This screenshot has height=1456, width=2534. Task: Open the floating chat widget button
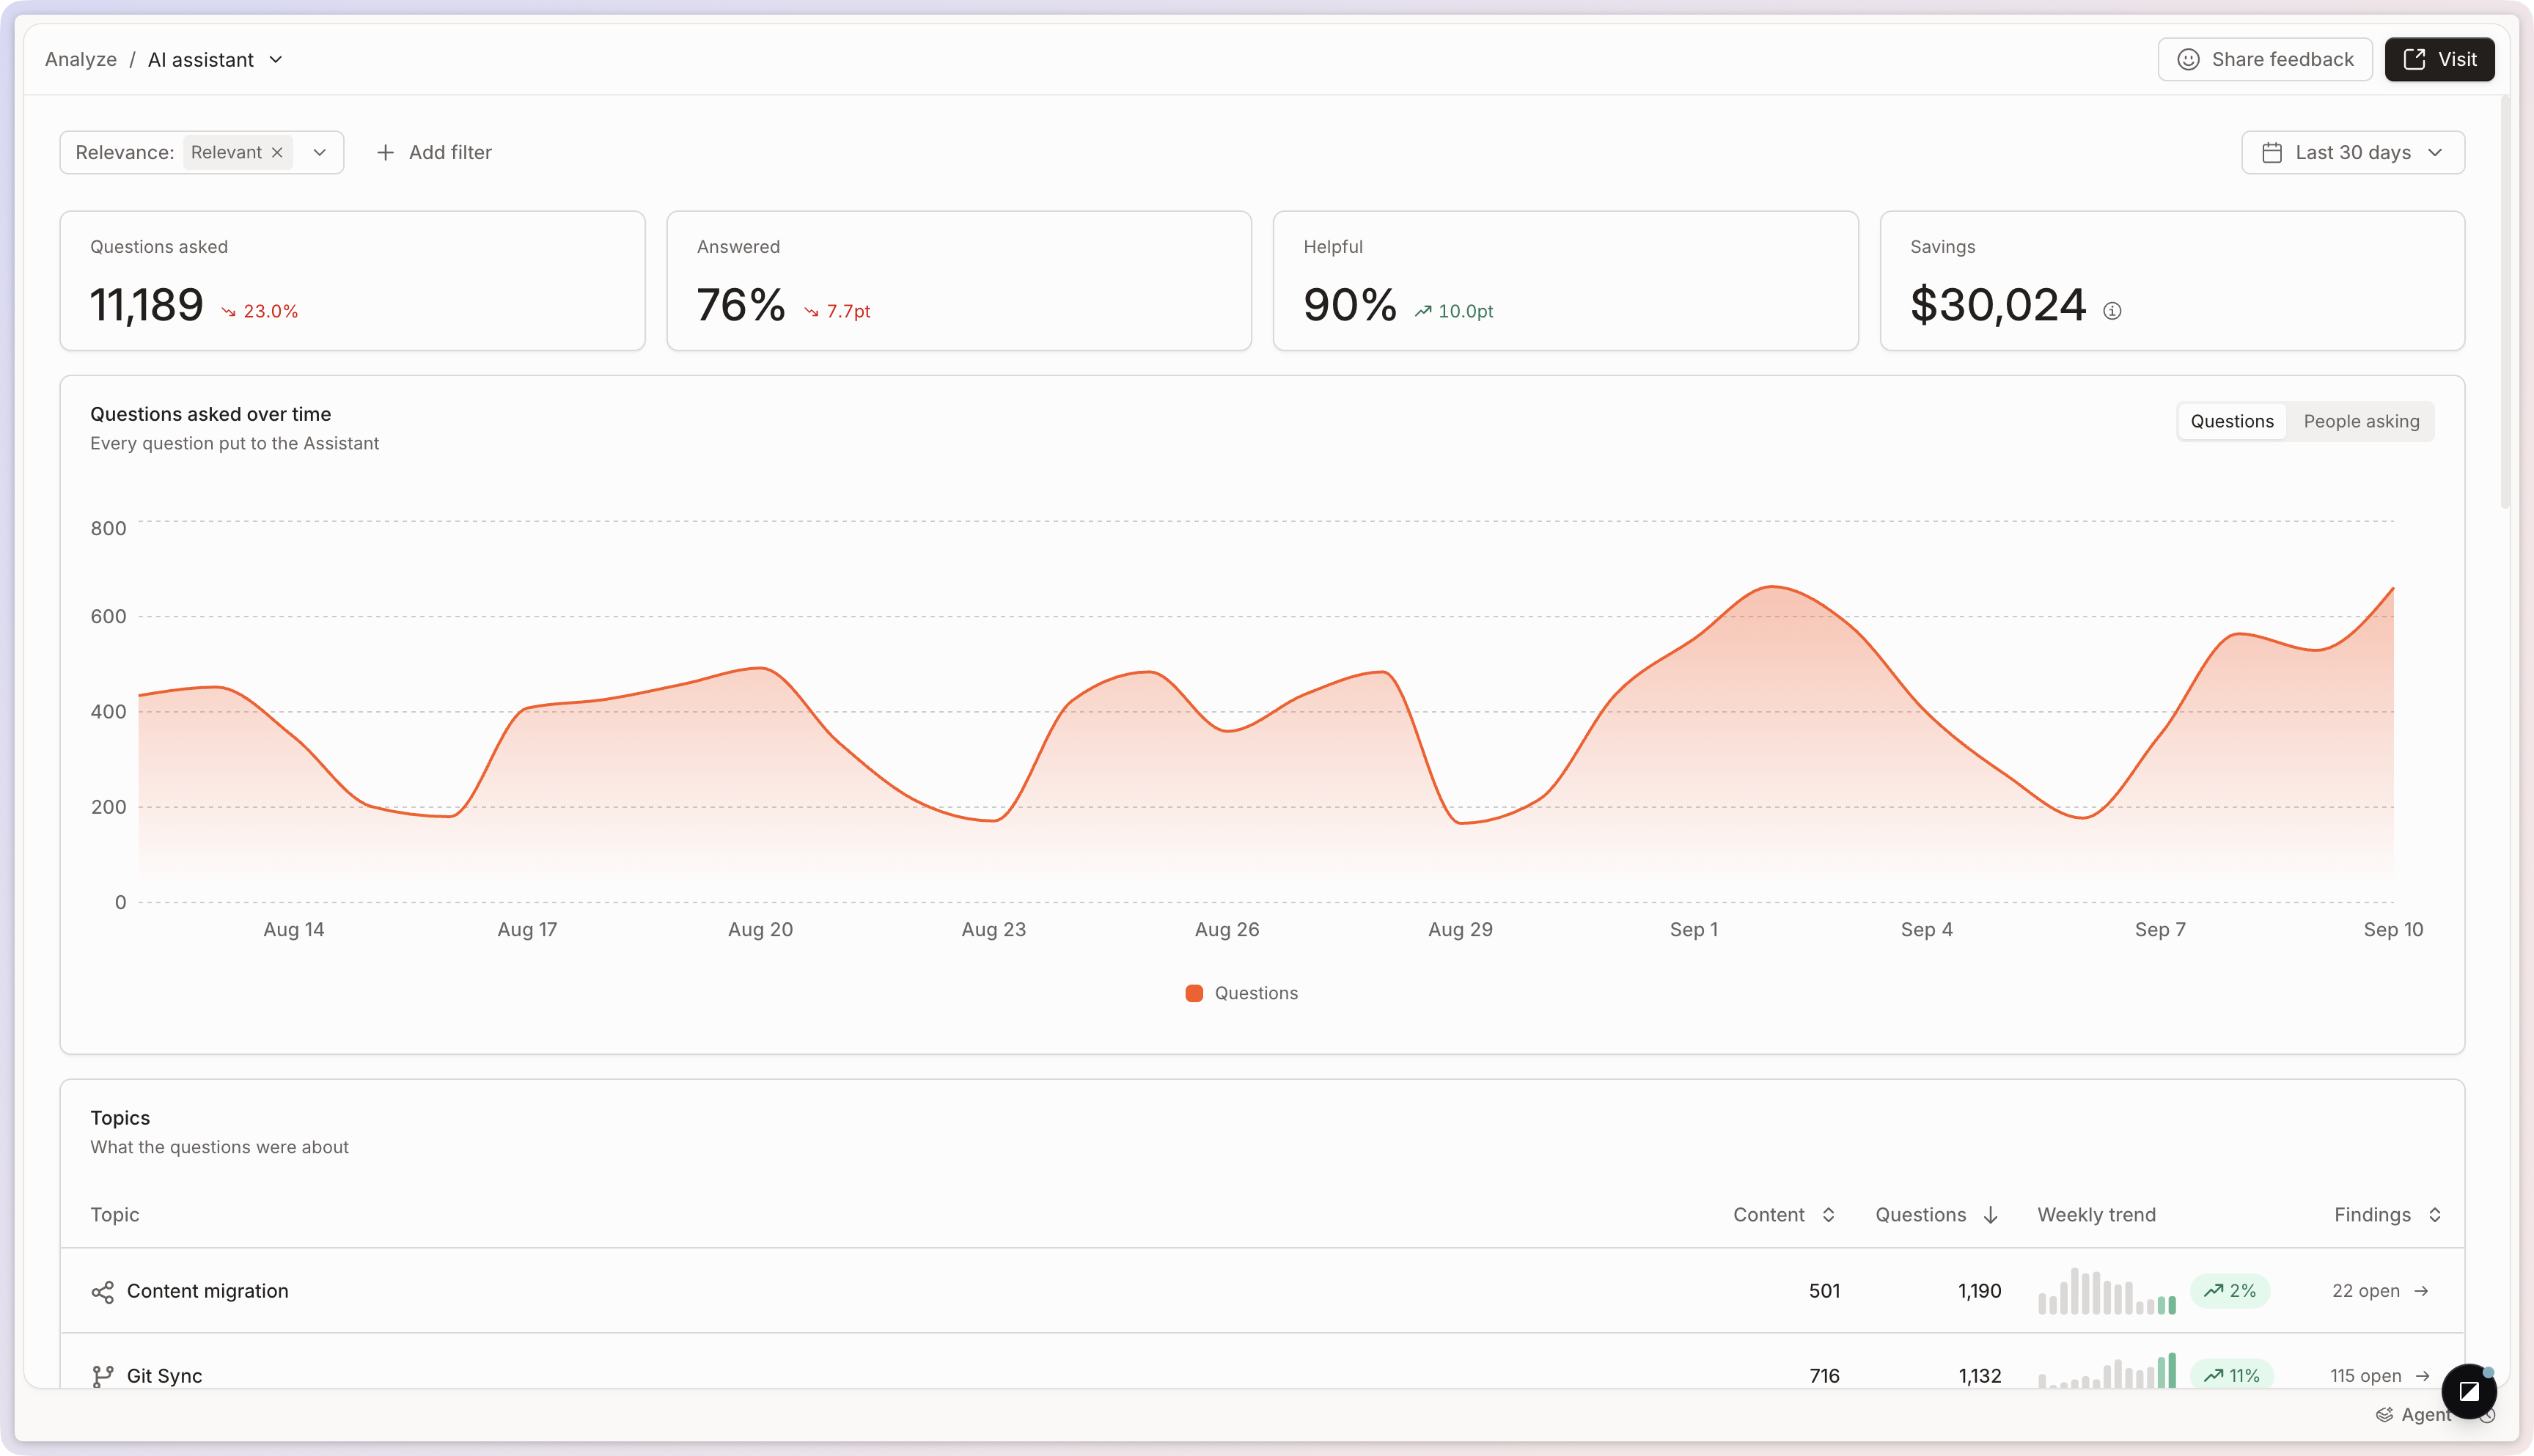(2469, 1391)
